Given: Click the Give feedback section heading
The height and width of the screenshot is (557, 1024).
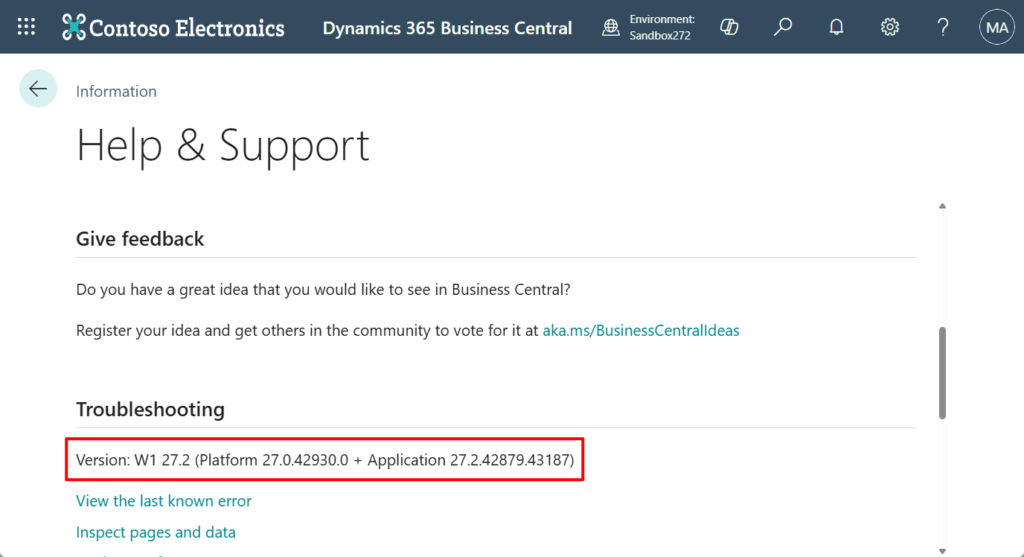Looking at the screenshot, I should point(140,239).
